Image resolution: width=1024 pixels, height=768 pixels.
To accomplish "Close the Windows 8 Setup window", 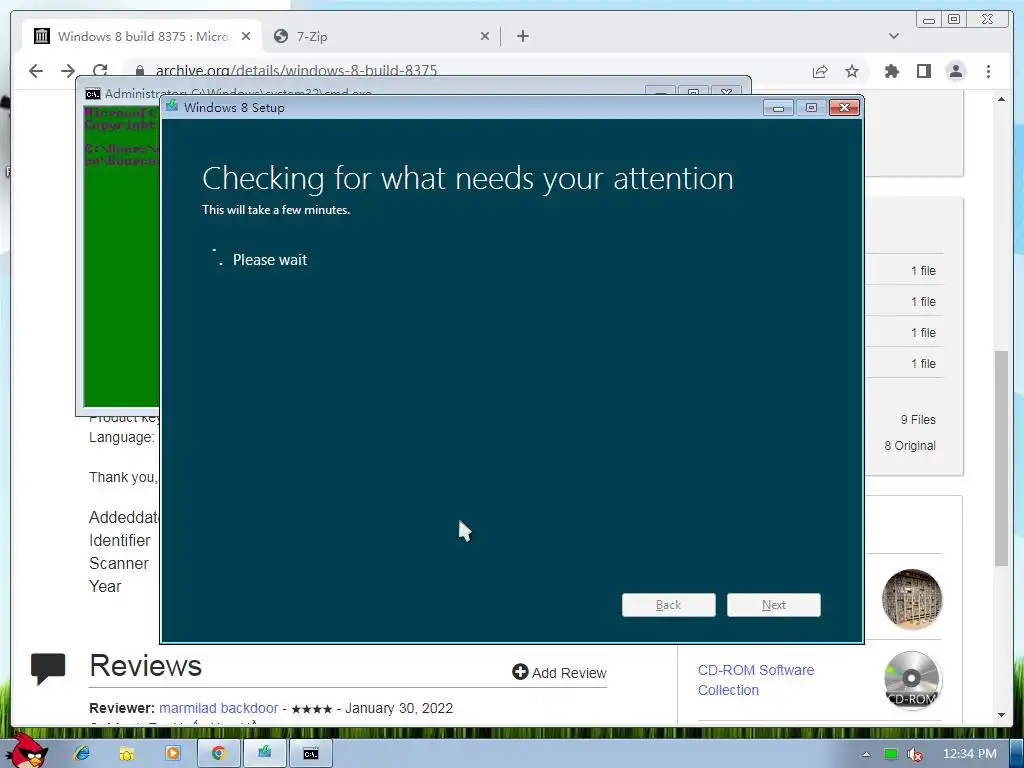I will click(844, 108).
